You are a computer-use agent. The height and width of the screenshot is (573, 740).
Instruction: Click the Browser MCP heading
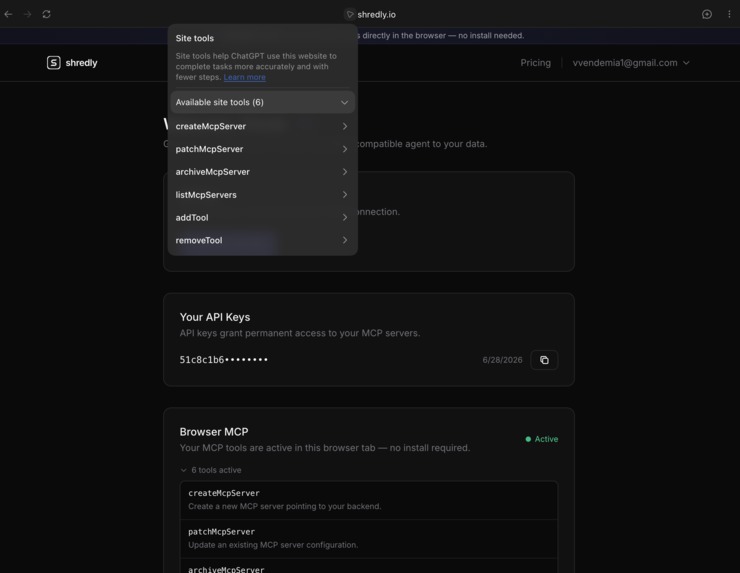(214, 432)
